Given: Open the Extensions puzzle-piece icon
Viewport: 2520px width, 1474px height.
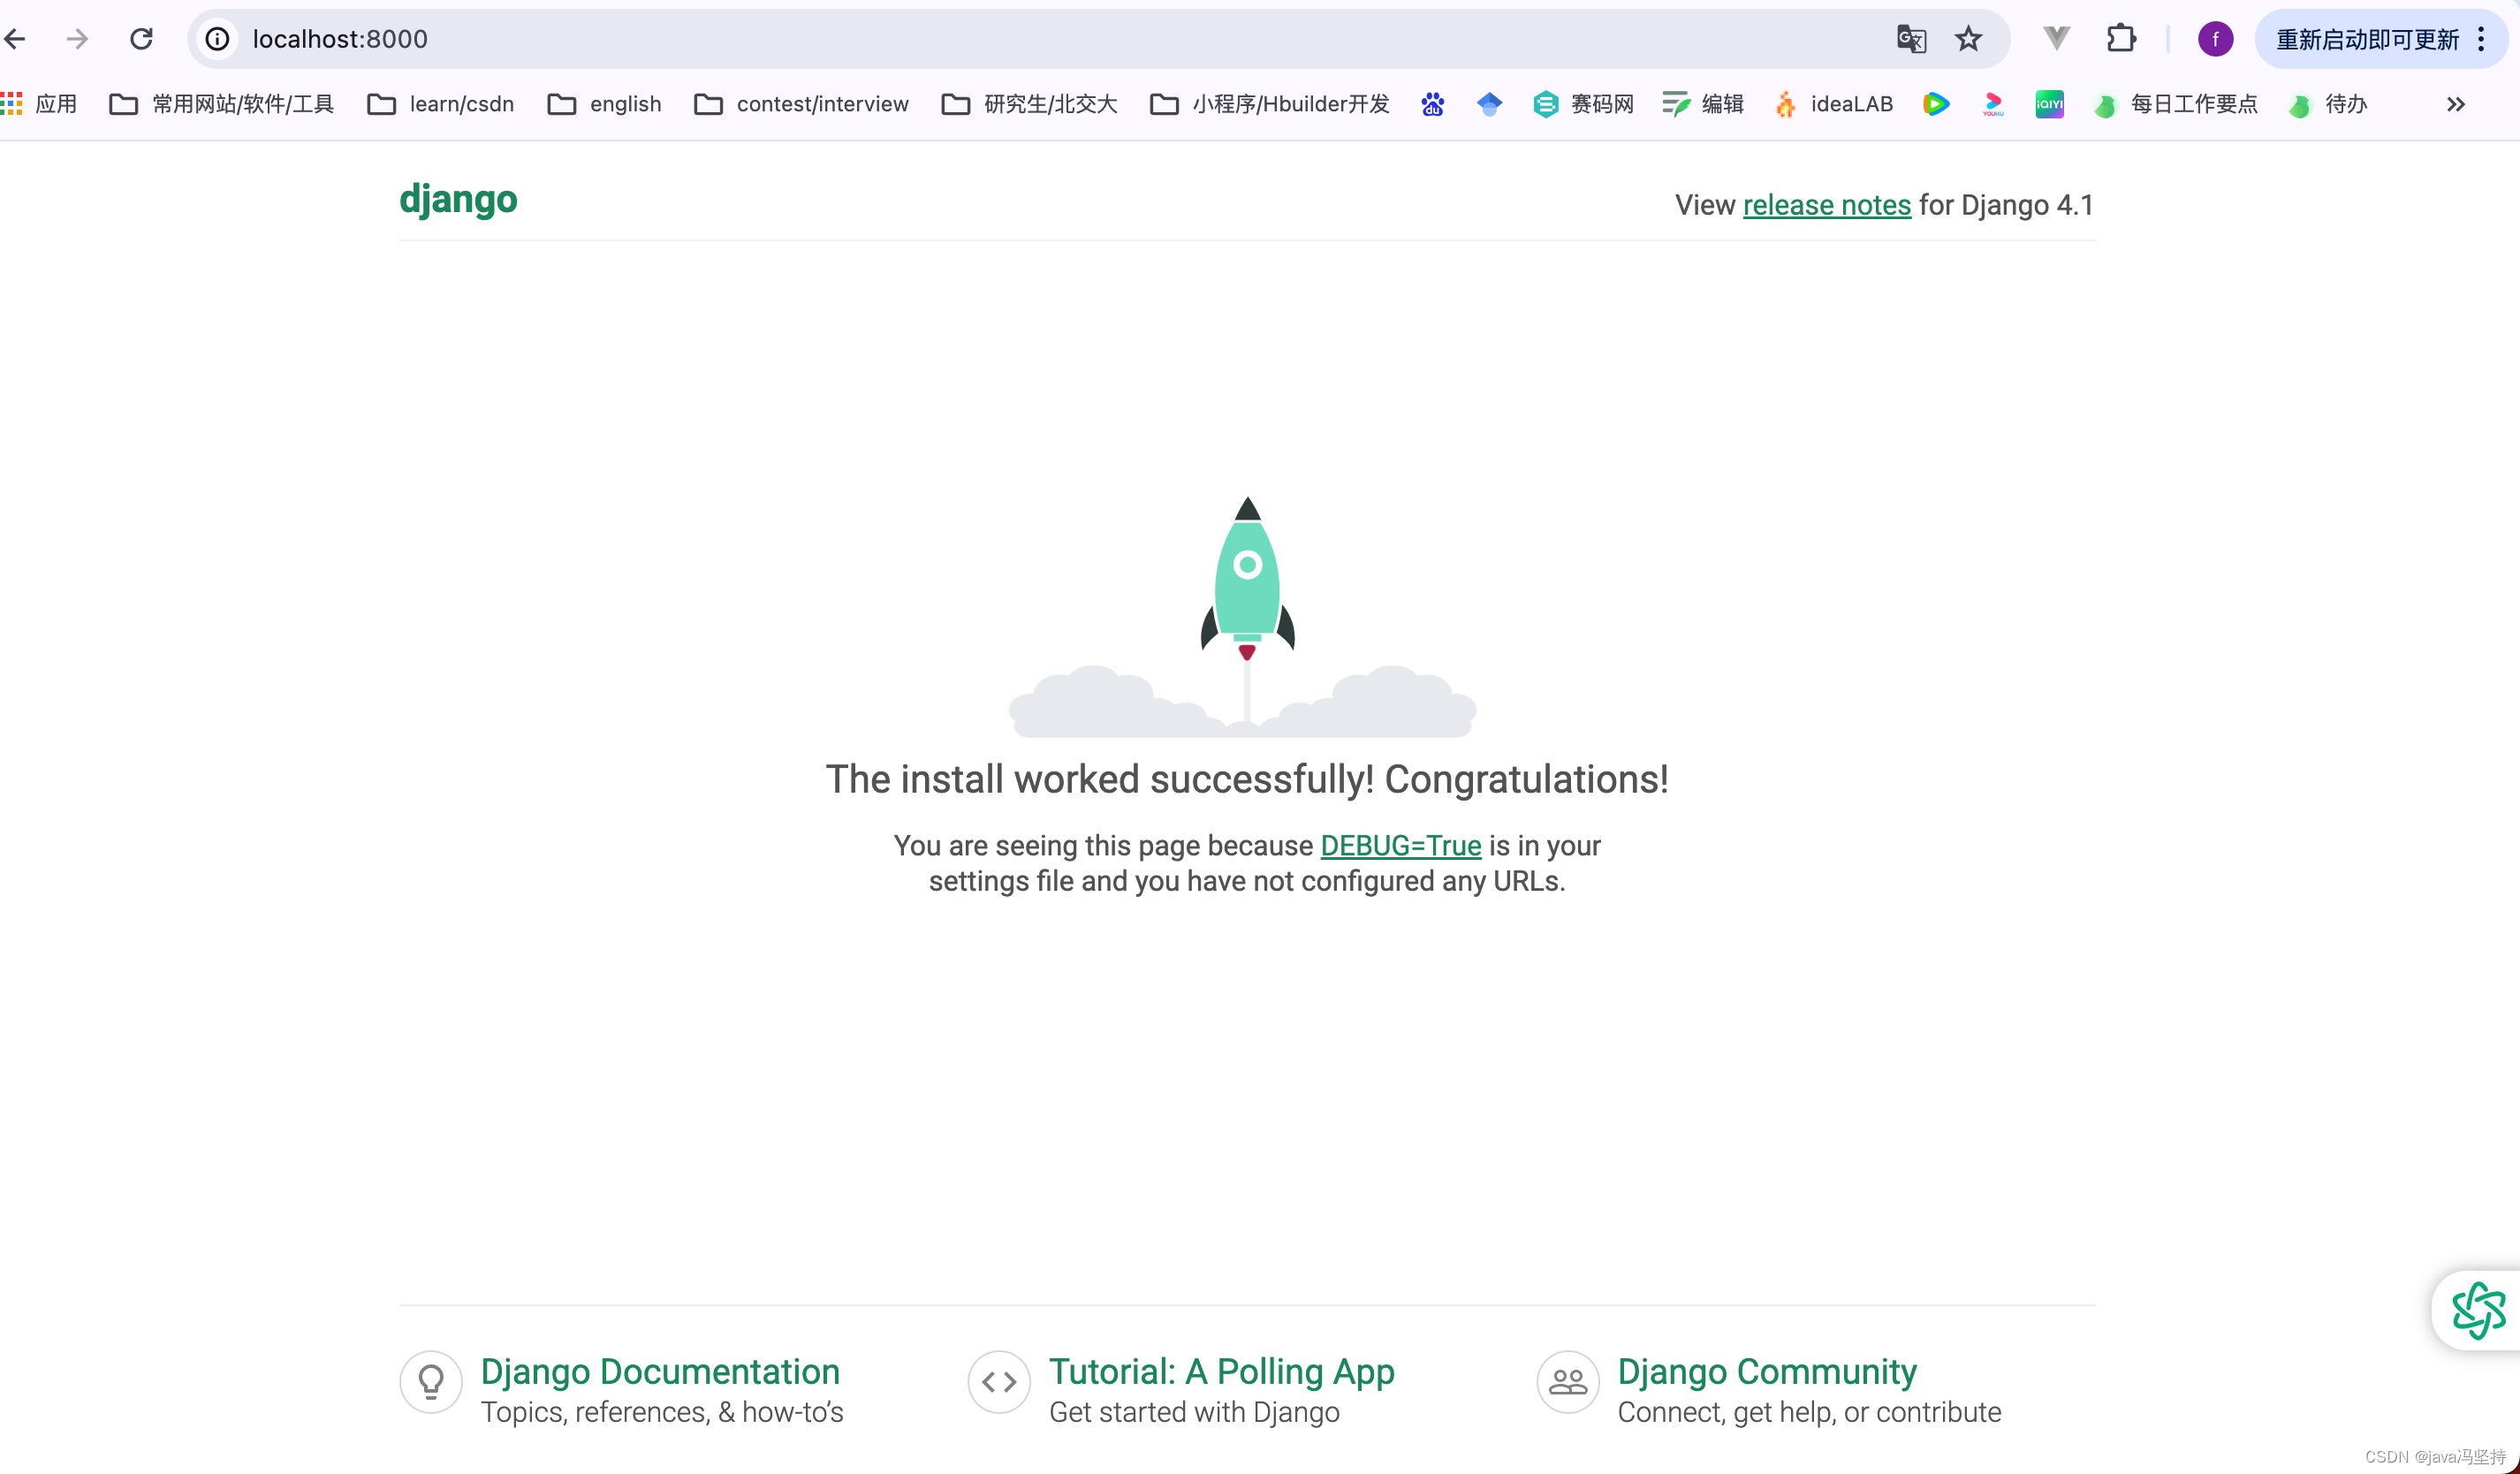Looking at the screenshot, I should [2121, 39].
